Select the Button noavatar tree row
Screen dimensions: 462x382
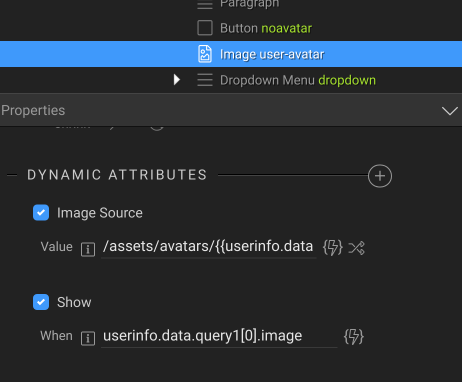(x=231, y=28)
